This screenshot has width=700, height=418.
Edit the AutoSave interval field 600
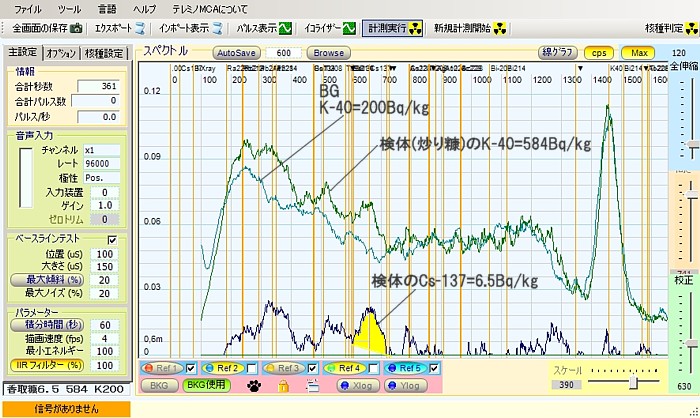[x=283, y=53]
